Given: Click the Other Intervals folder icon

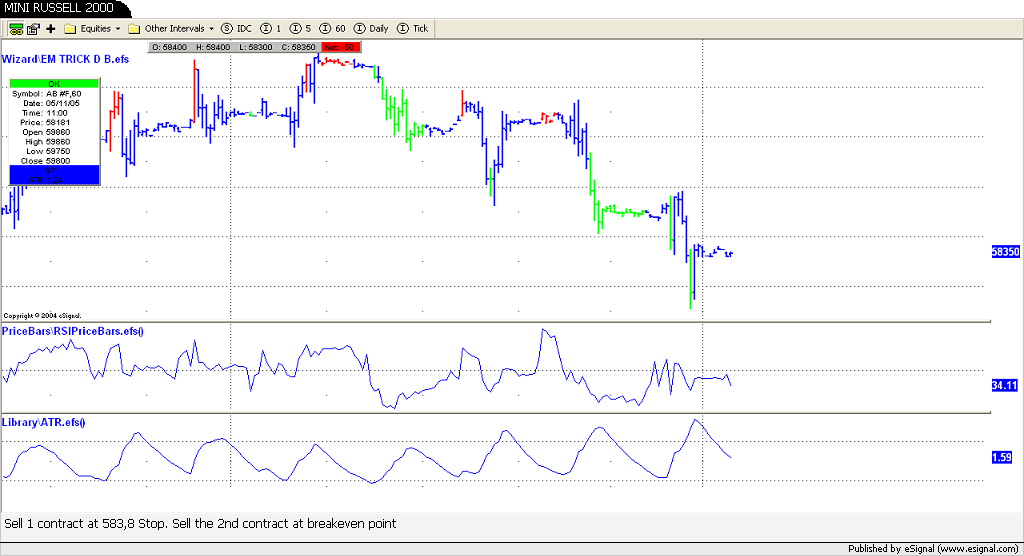Looking at the screenshot, I should [134, 29].
